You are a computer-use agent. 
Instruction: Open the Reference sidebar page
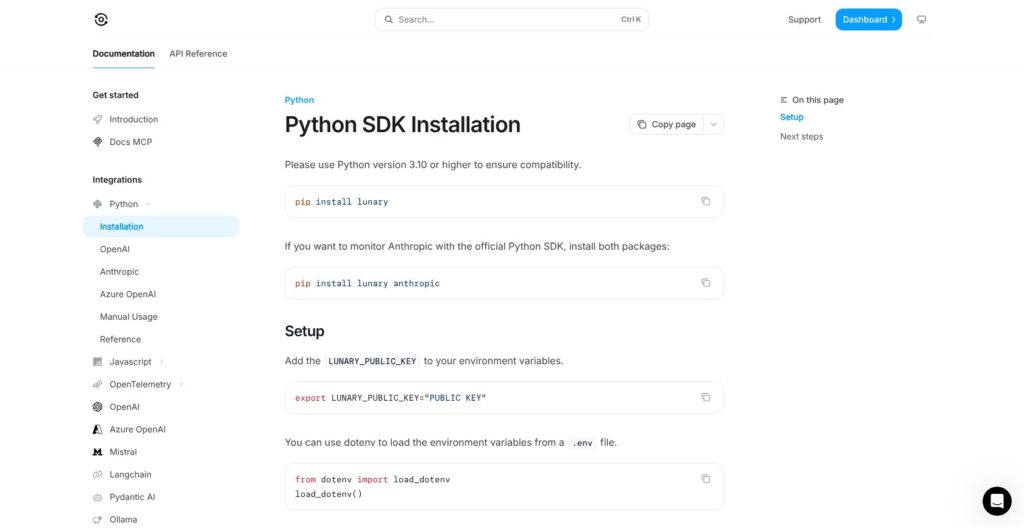pos(120,339)
